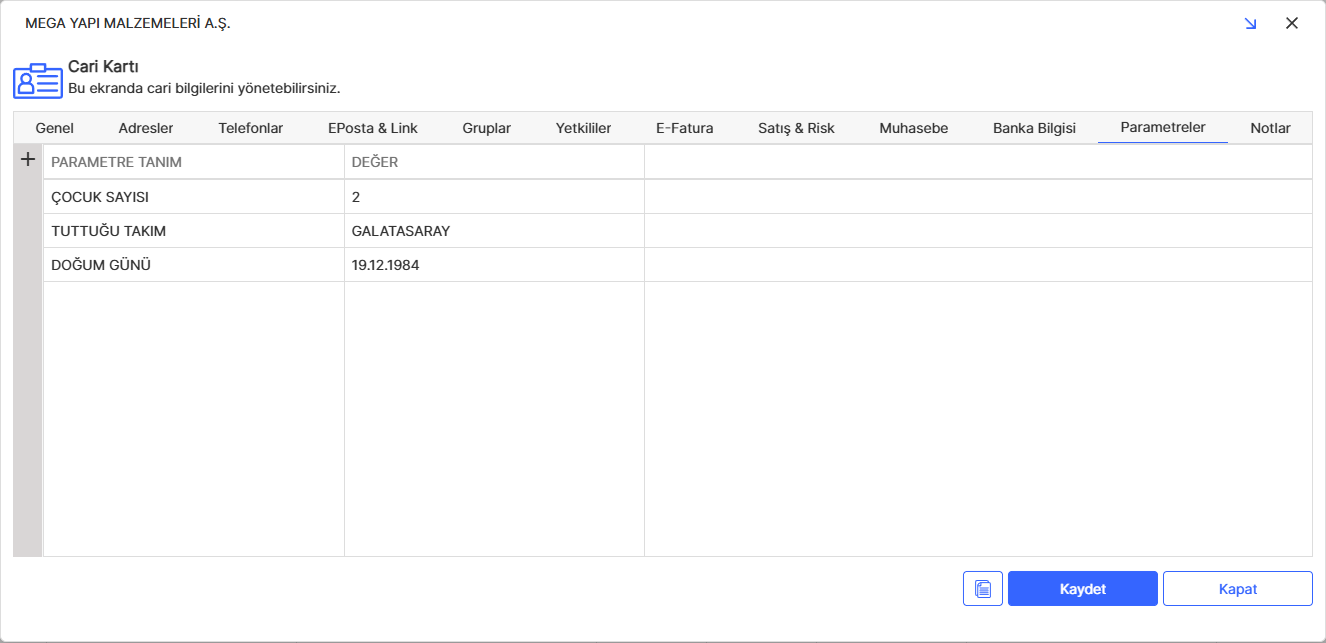Switch to the Notlar tab
Viewport: 1326px width, 643px height.
tap(1270, 128)
